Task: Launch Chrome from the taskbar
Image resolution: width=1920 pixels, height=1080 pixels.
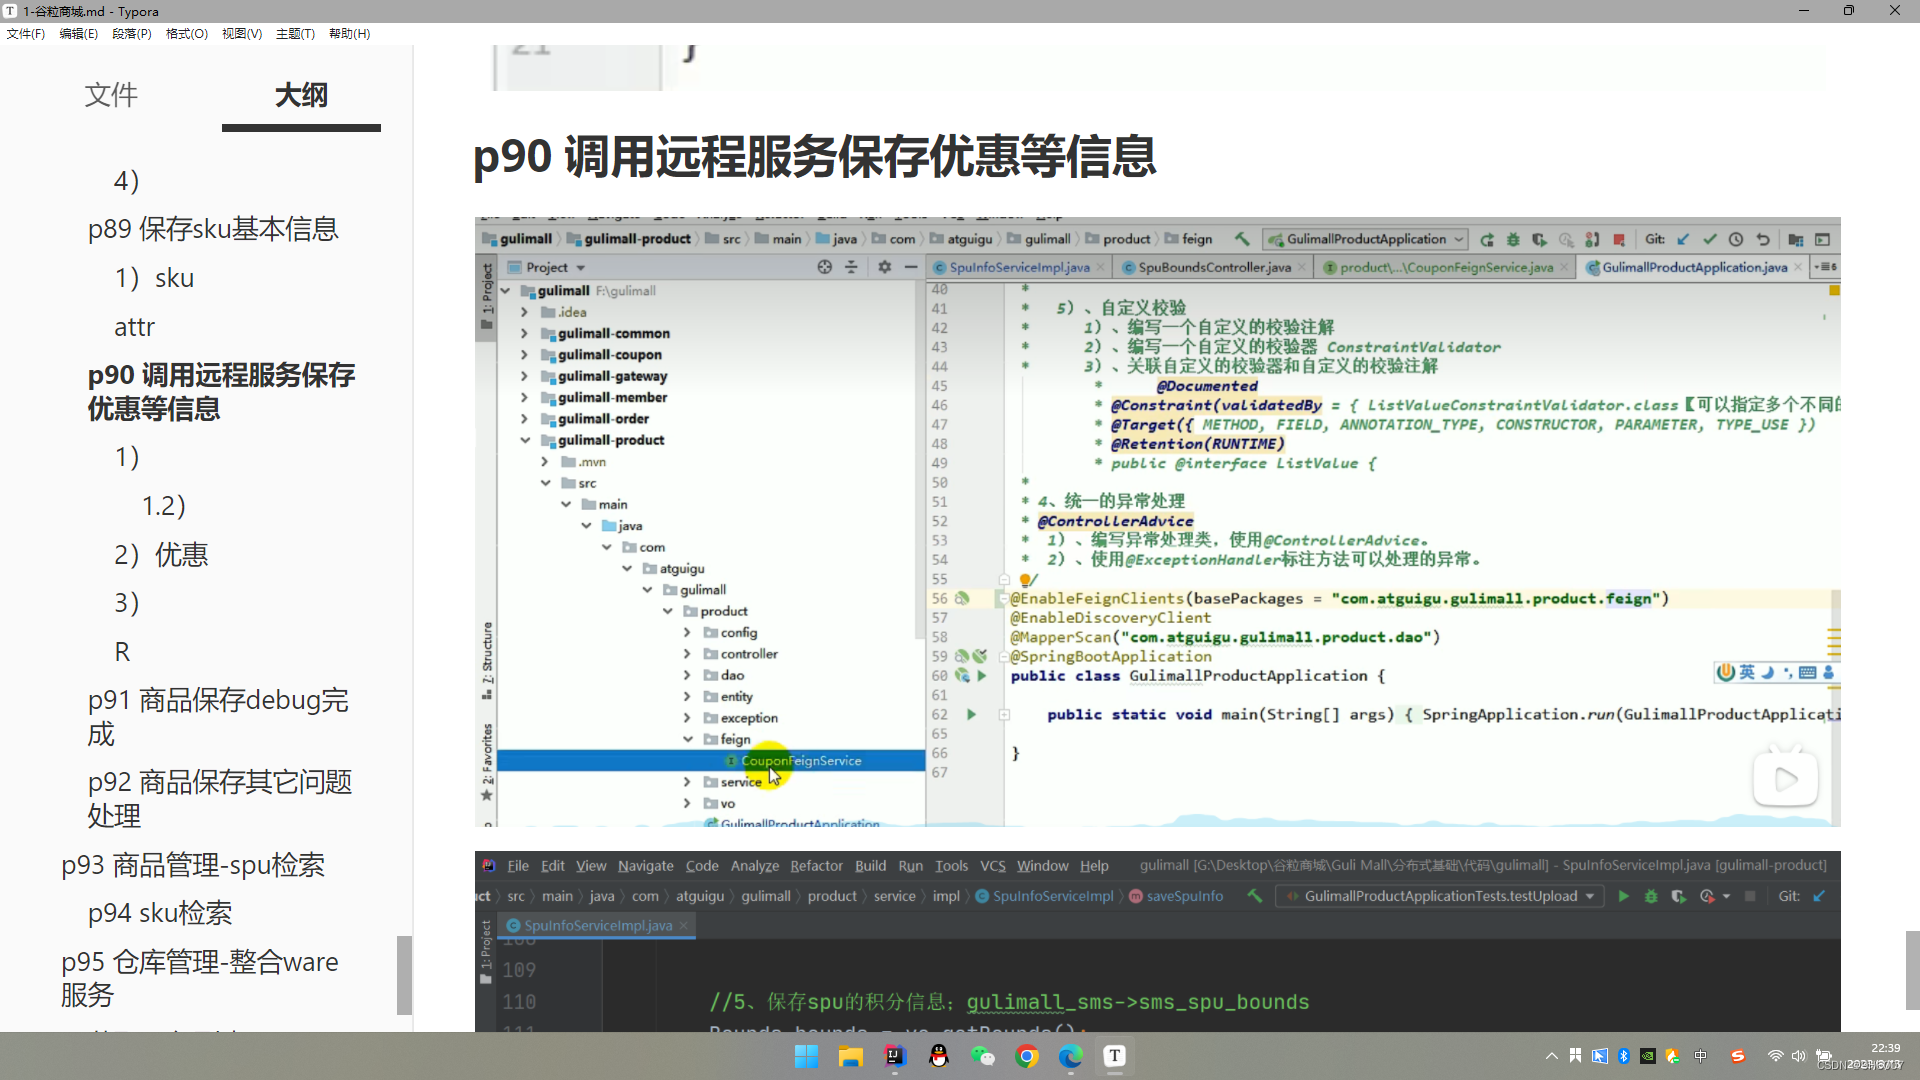Action: pyautogui.click(x=1028, y=1056)
